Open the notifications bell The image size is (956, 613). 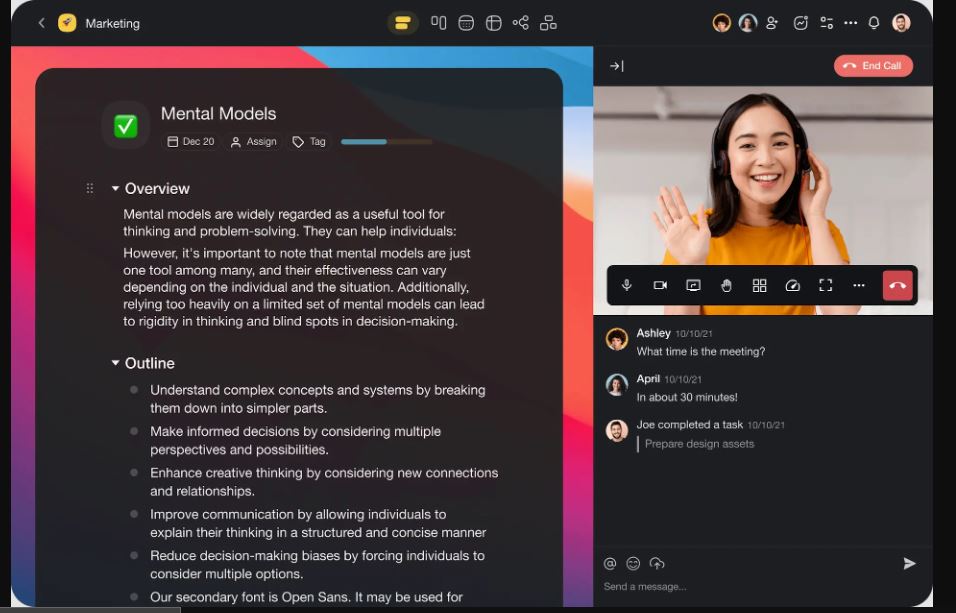click(874, 23)
